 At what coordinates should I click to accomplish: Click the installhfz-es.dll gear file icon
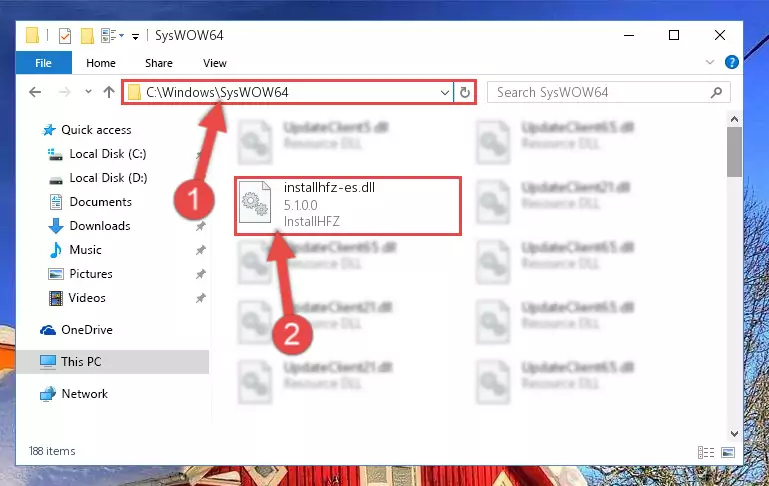point(255,203)
